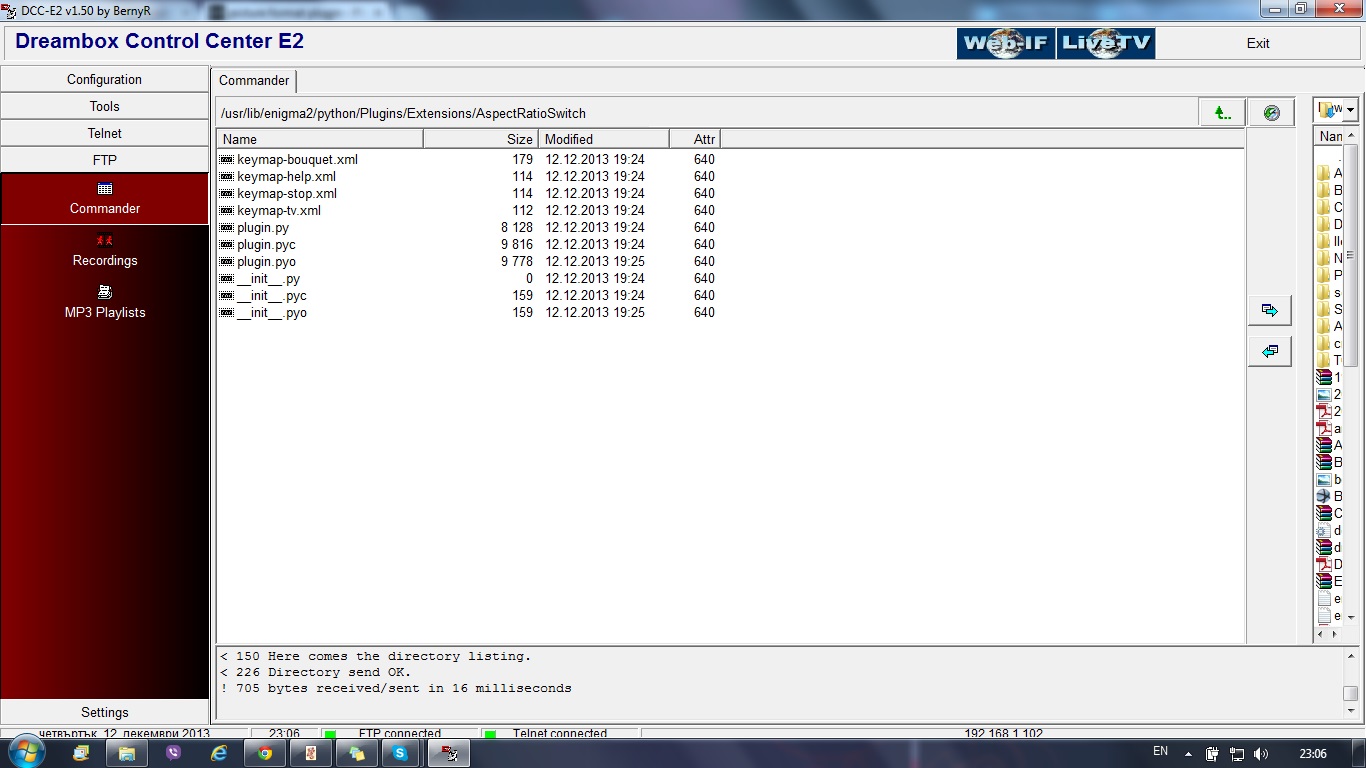Select plugin.pyc file

click(x=266, y=244)
